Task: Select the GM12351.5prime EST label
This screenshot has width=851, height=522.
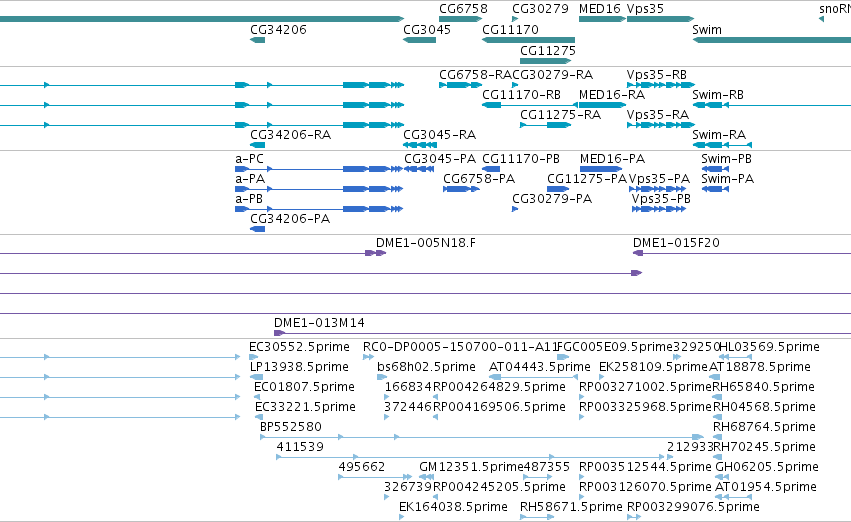Action: click(471, 467)
